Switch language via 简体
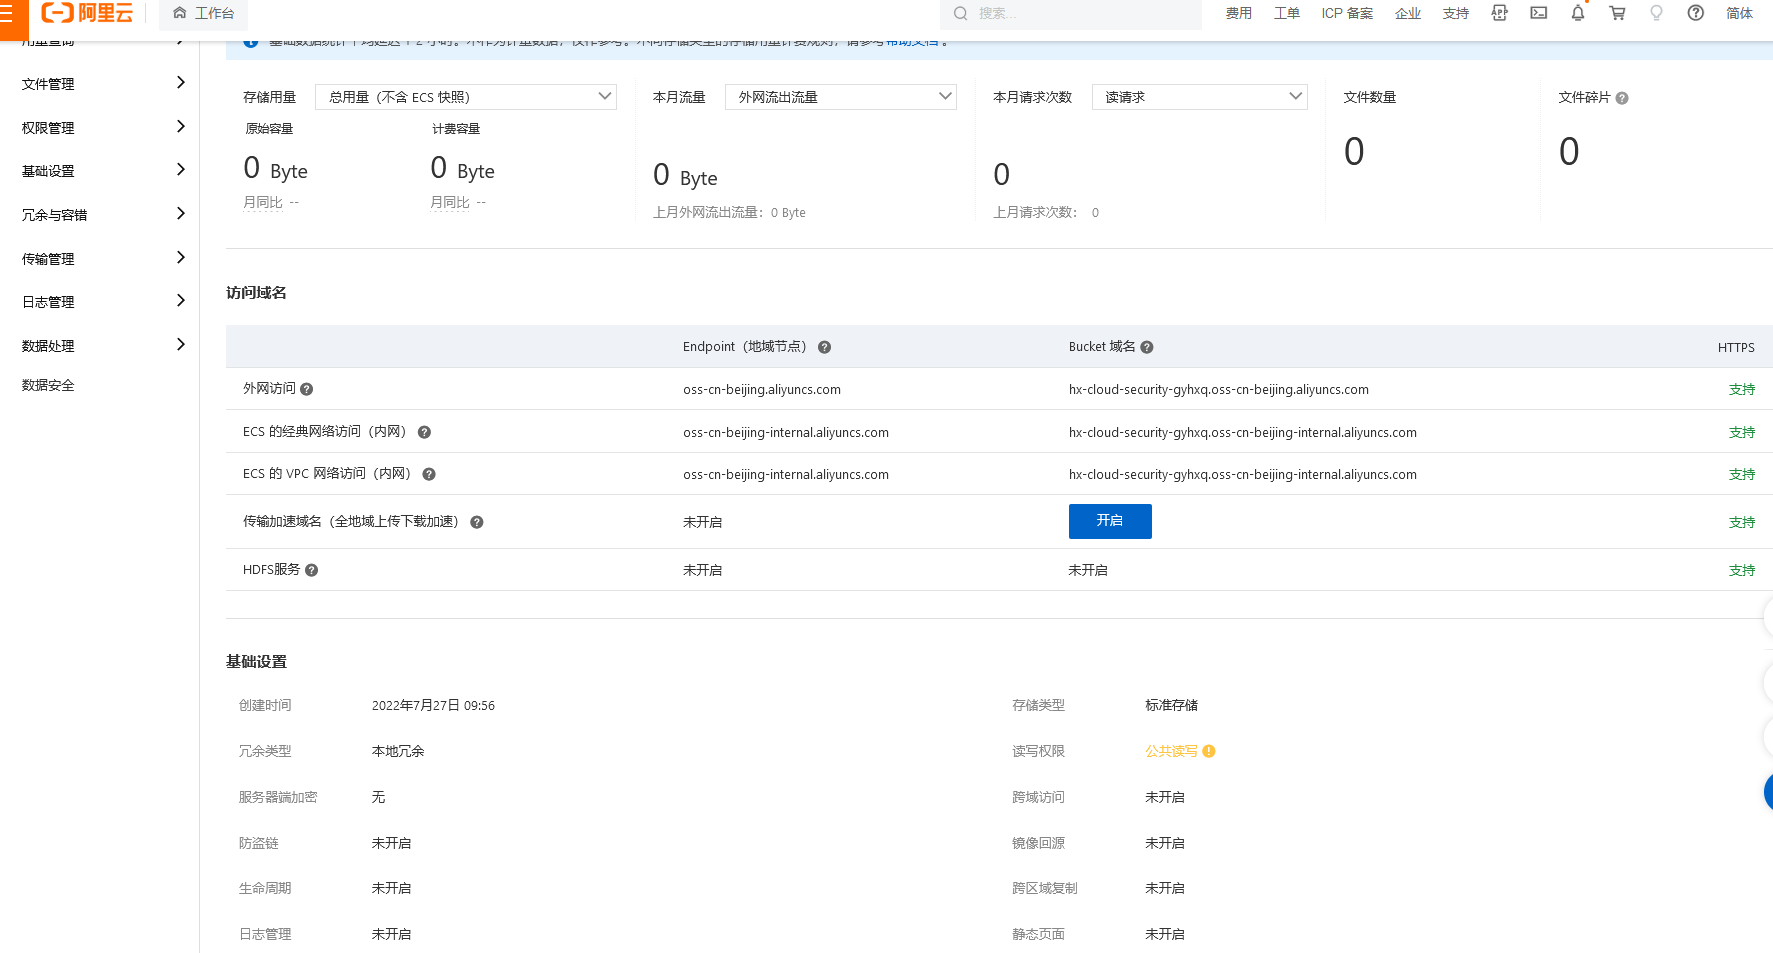 (1740, 13)
